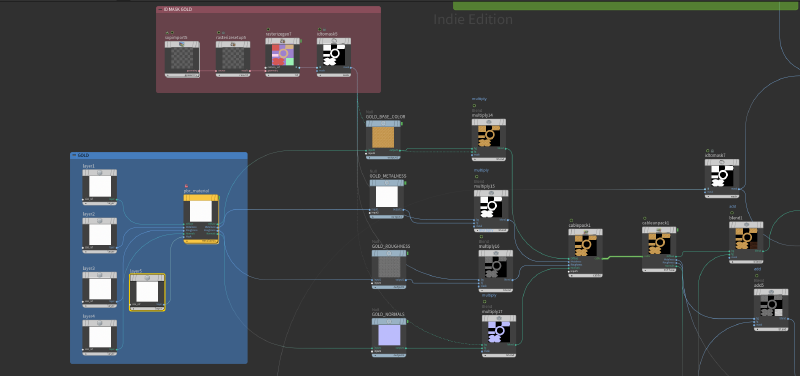Viewport: 800px width, 376px height.
Task: Toggle display flag on GOLD_METALNESS node
Action: (x=406, y=183)
